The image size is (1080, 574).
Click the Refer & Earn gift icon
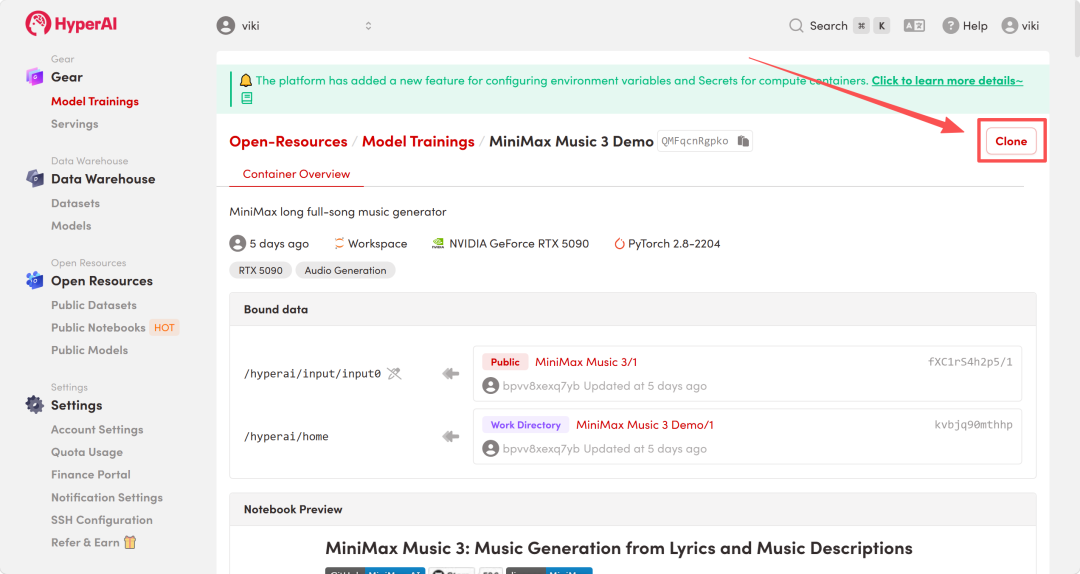click(x=130, y=542)
